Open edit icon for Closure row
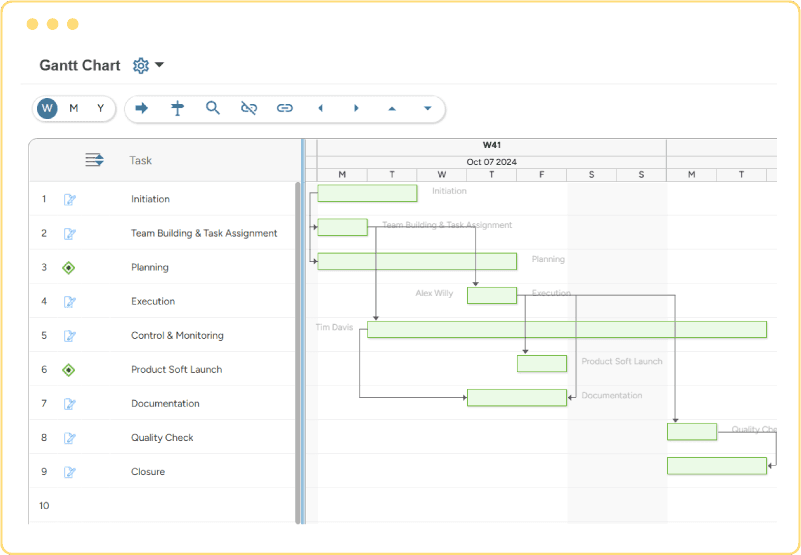Image resolution: width=801 pixels, height=555 pixels. [x=69, y=472]
